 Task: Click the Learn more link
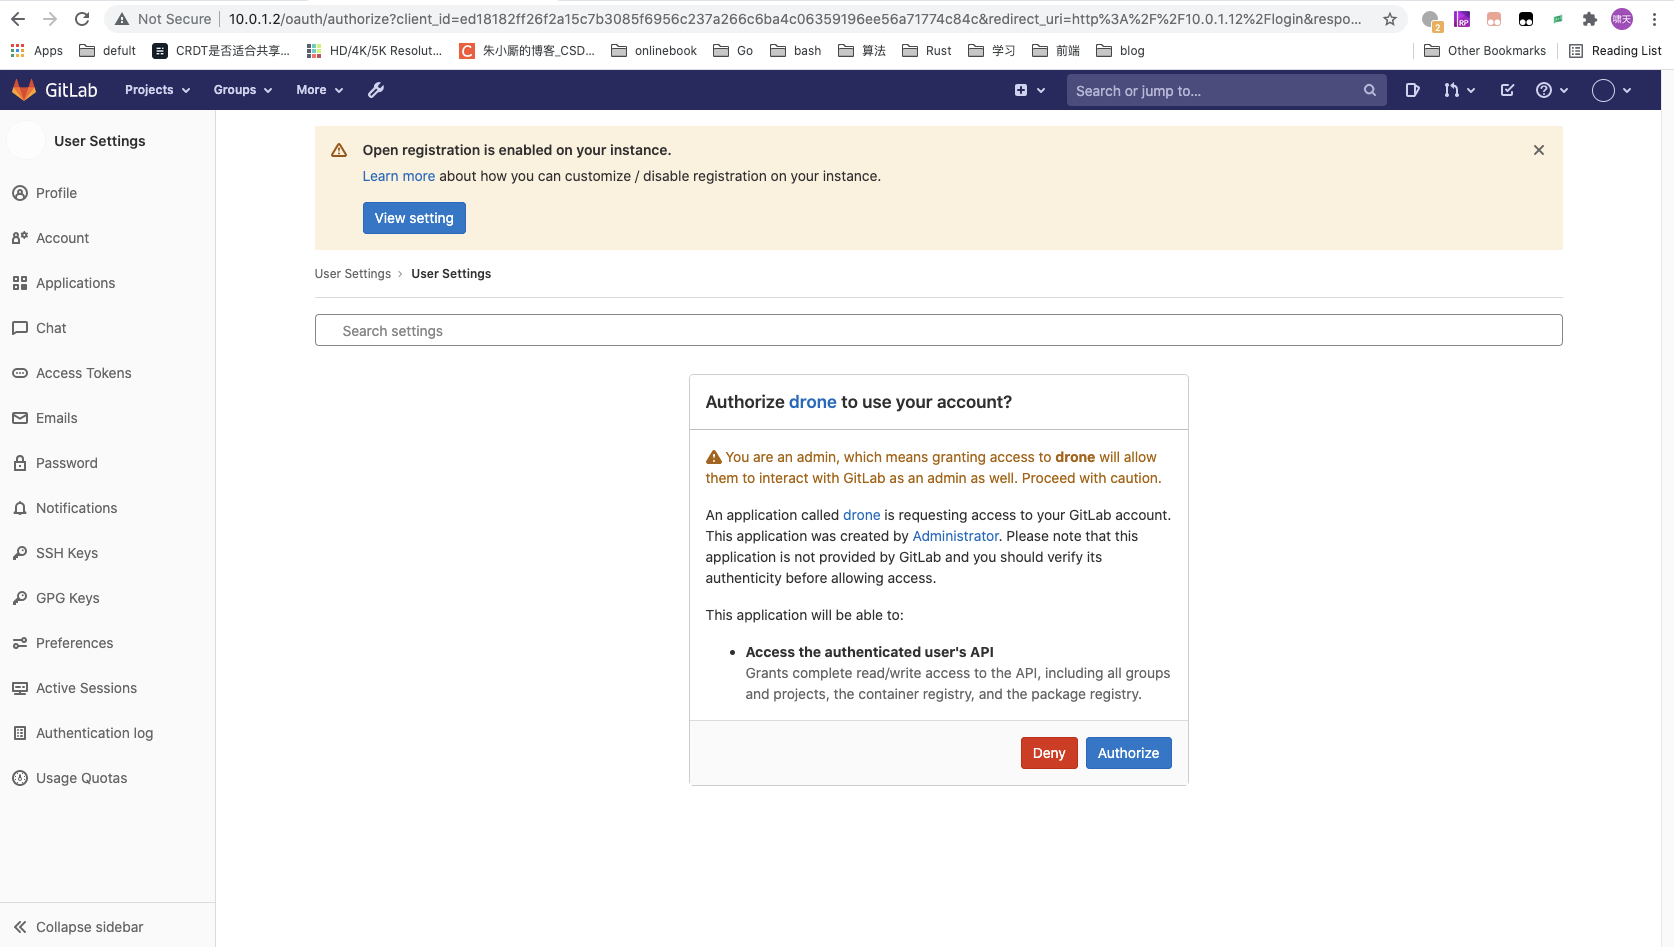tap(398, 176)
